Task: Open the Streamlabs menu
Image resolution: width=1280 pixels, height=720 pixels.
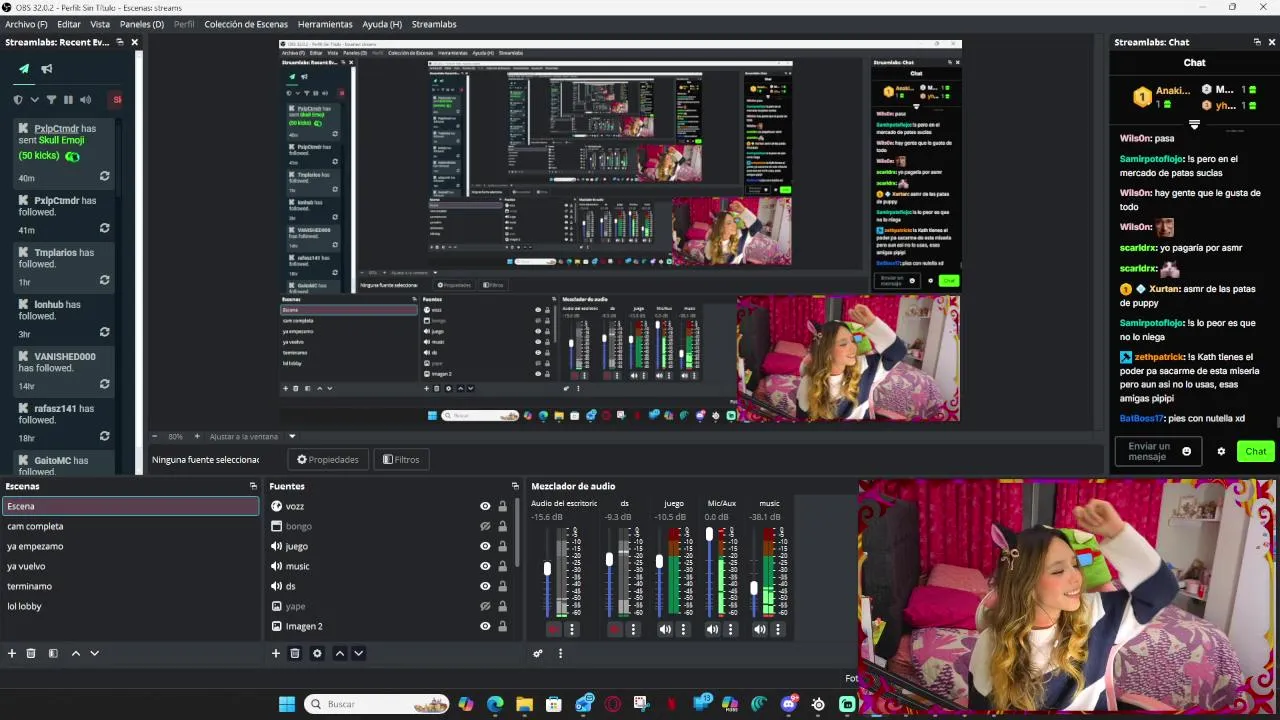Action: pyautogui.click(x=434, y=24)
